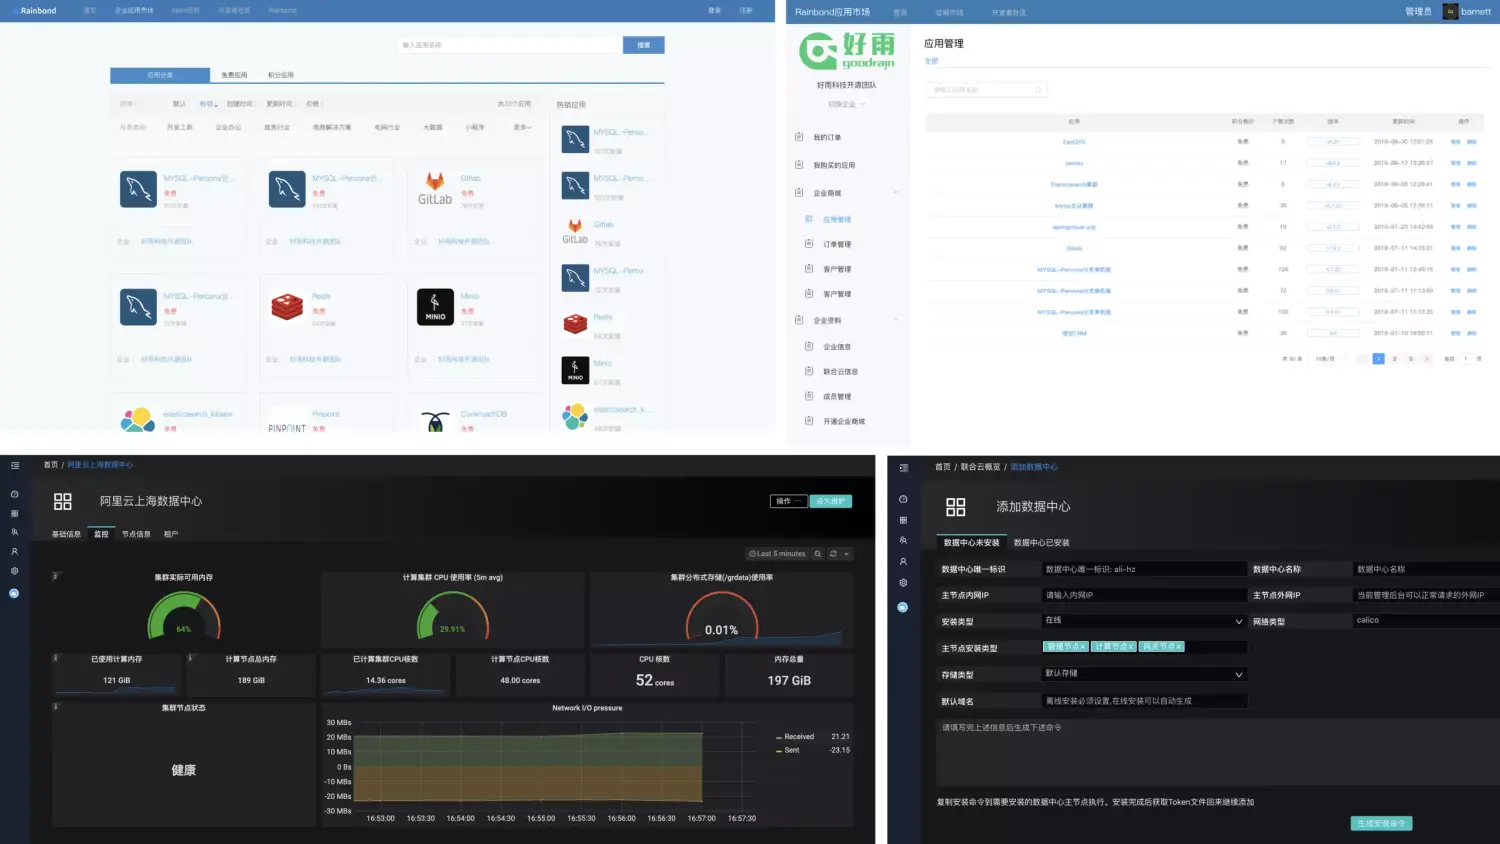Image resolution: width=1500 pixels, height=844 pixels.
Task: Open the 节点信息 tab
Action: coord(136,534)
